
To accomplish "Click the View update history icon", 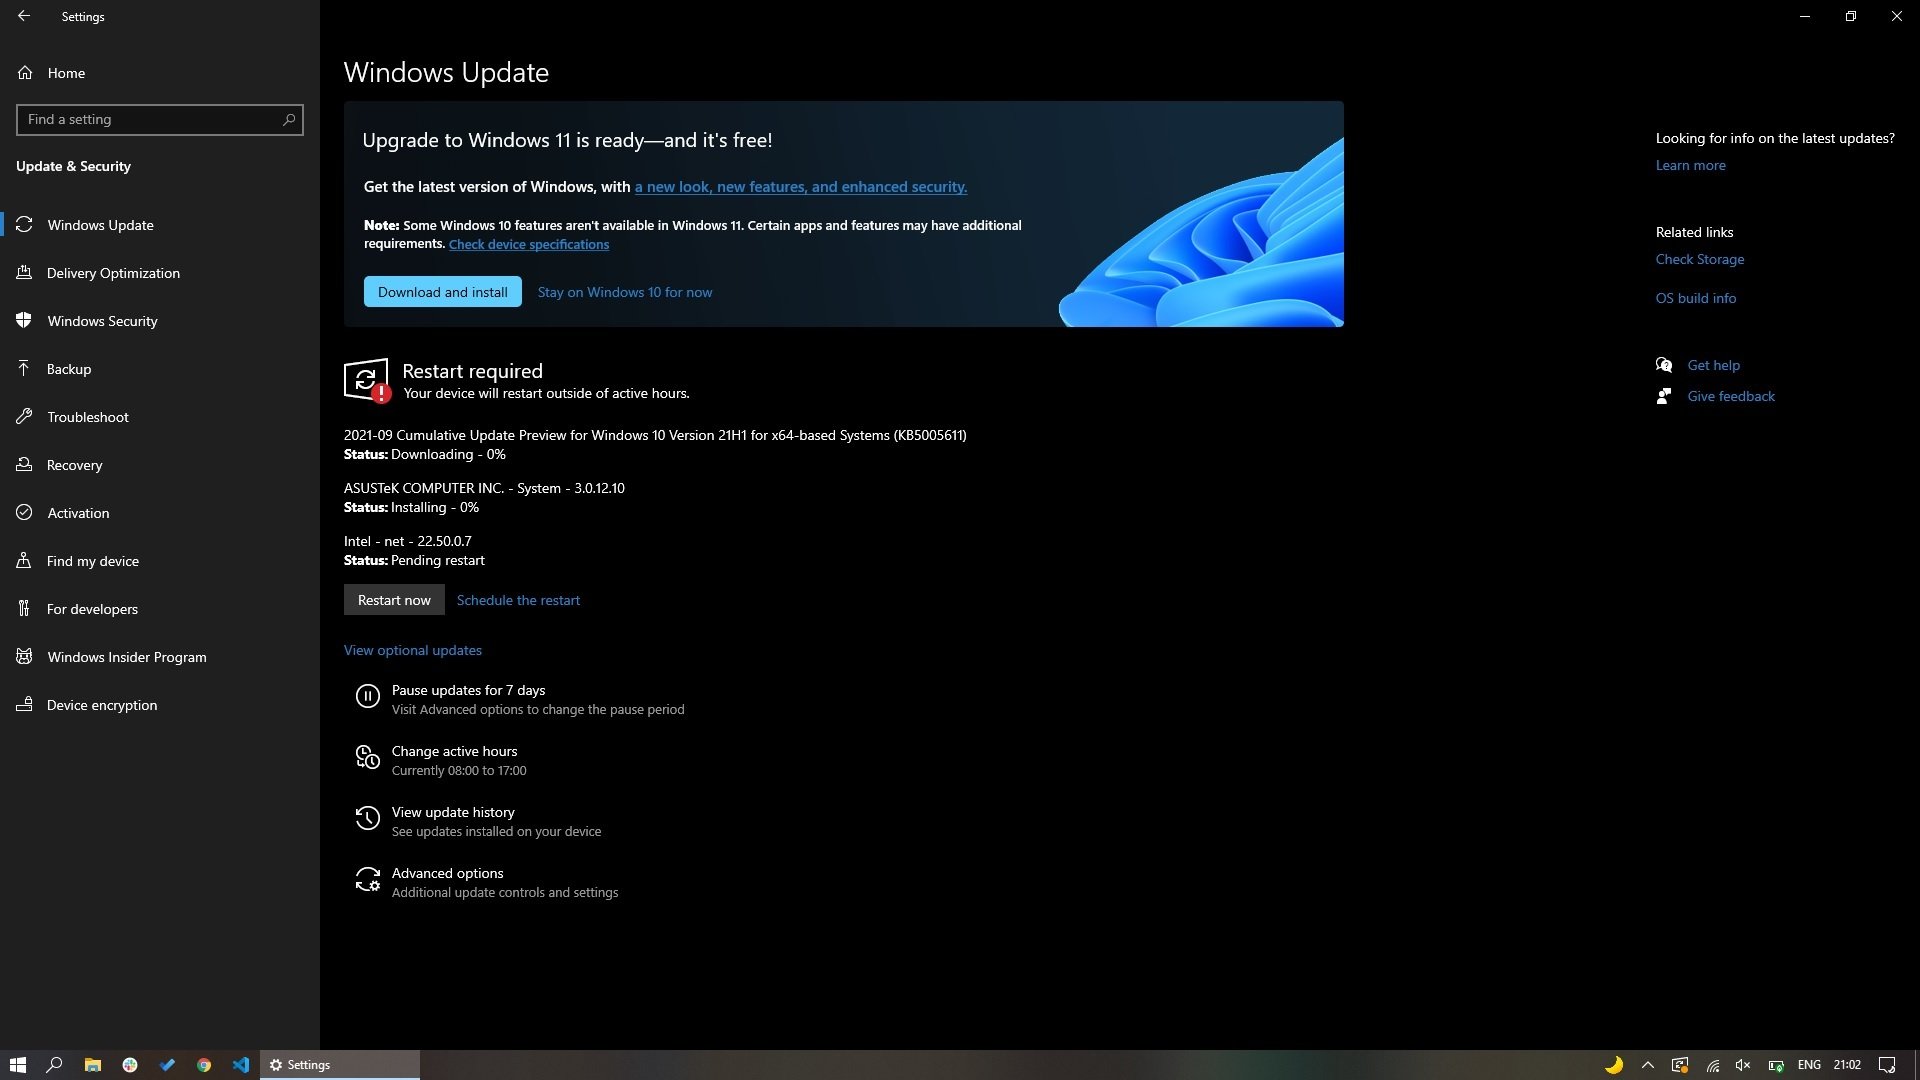I will [368, 819].
